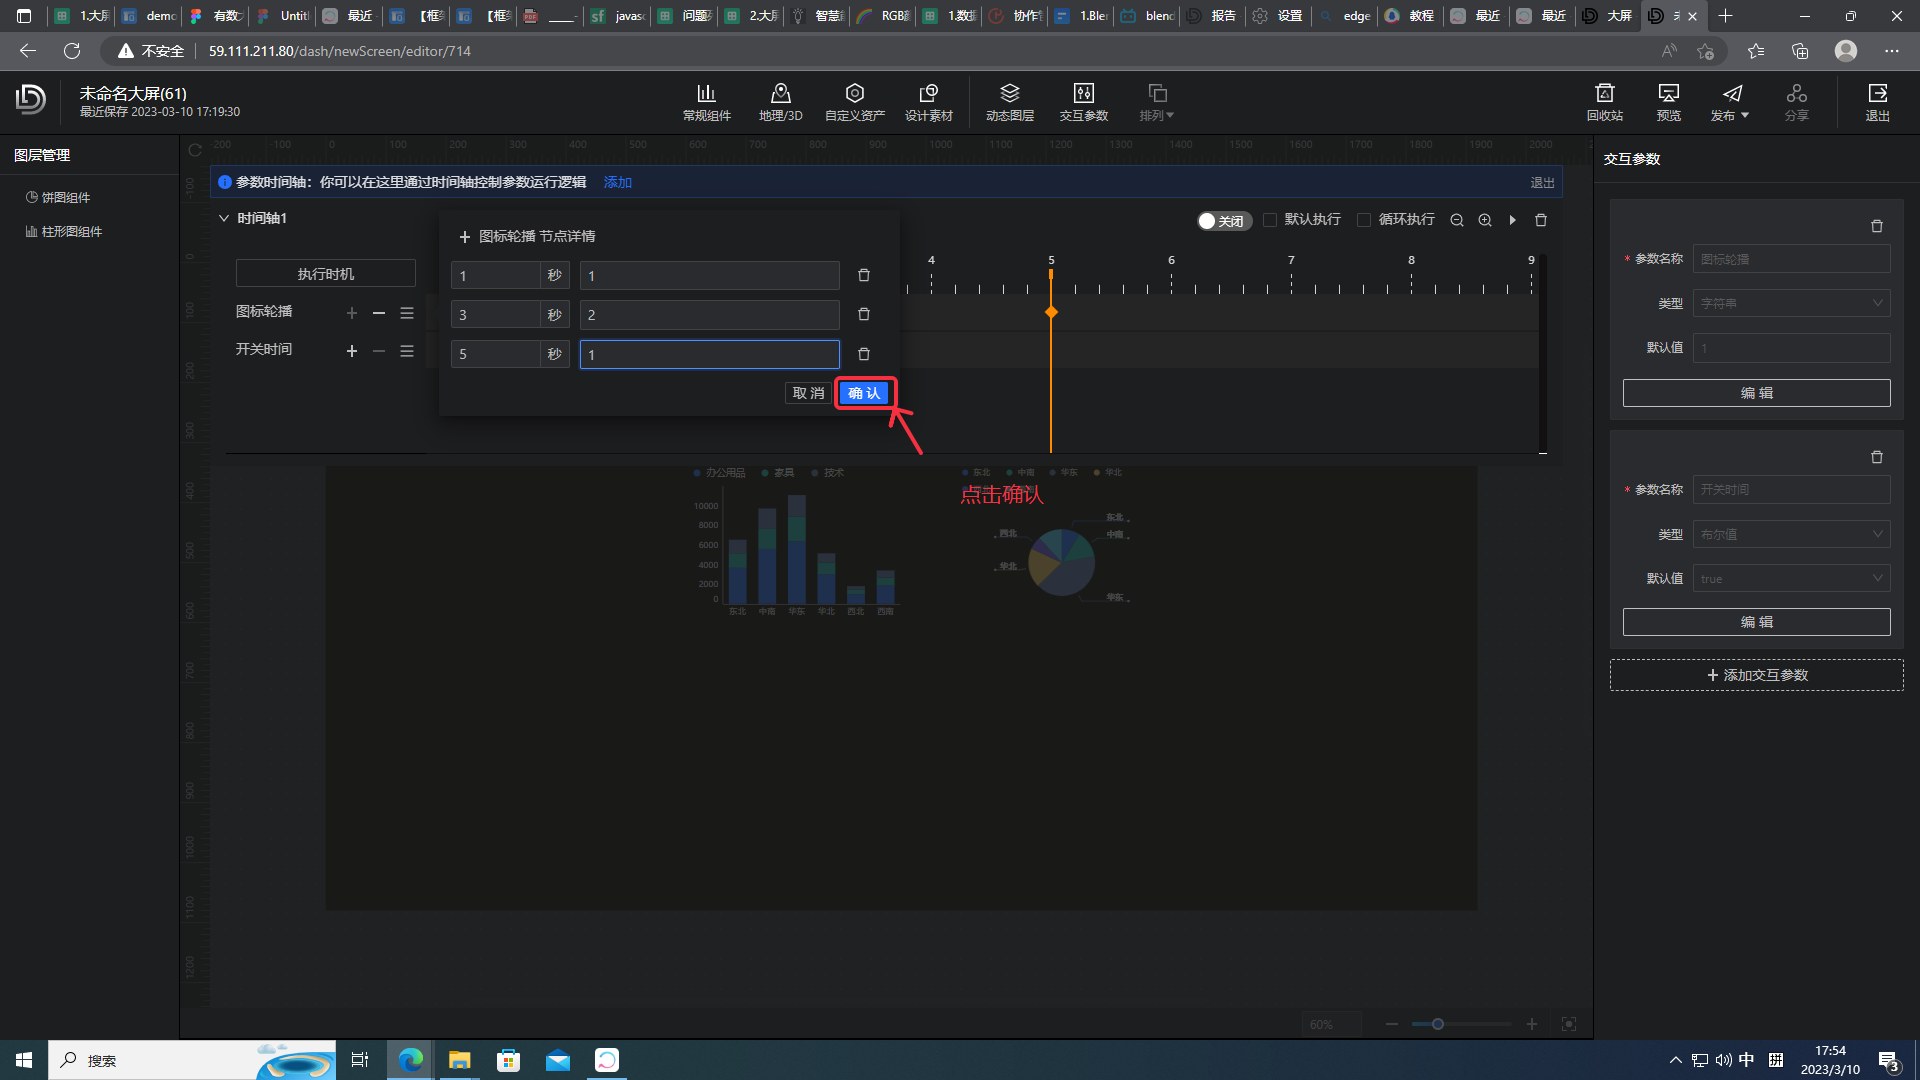Open the 地理/3D toolbar icon

(x=780, y=103)
